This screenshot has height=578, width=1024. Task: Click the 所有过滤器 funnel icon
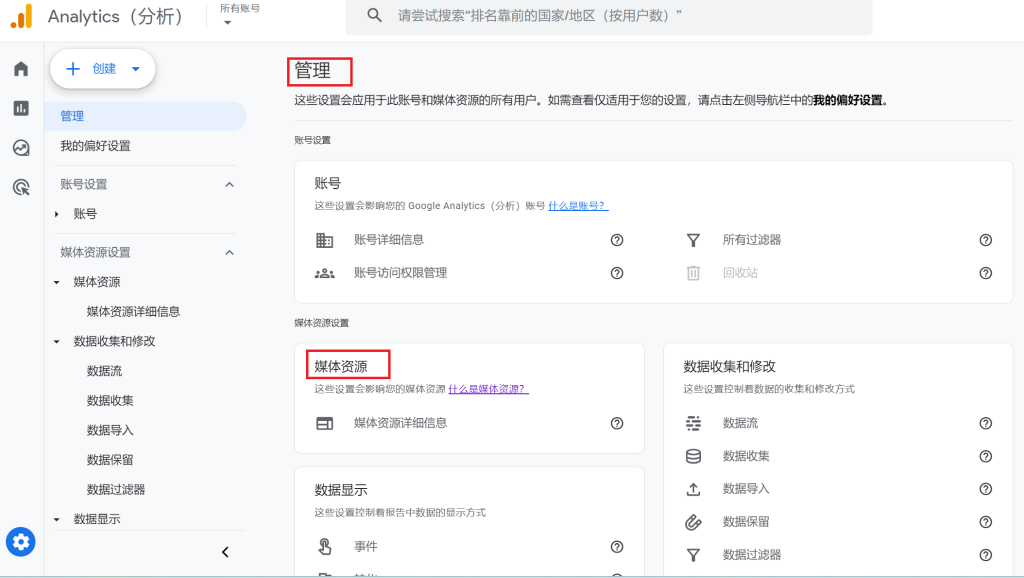[693, 240]
